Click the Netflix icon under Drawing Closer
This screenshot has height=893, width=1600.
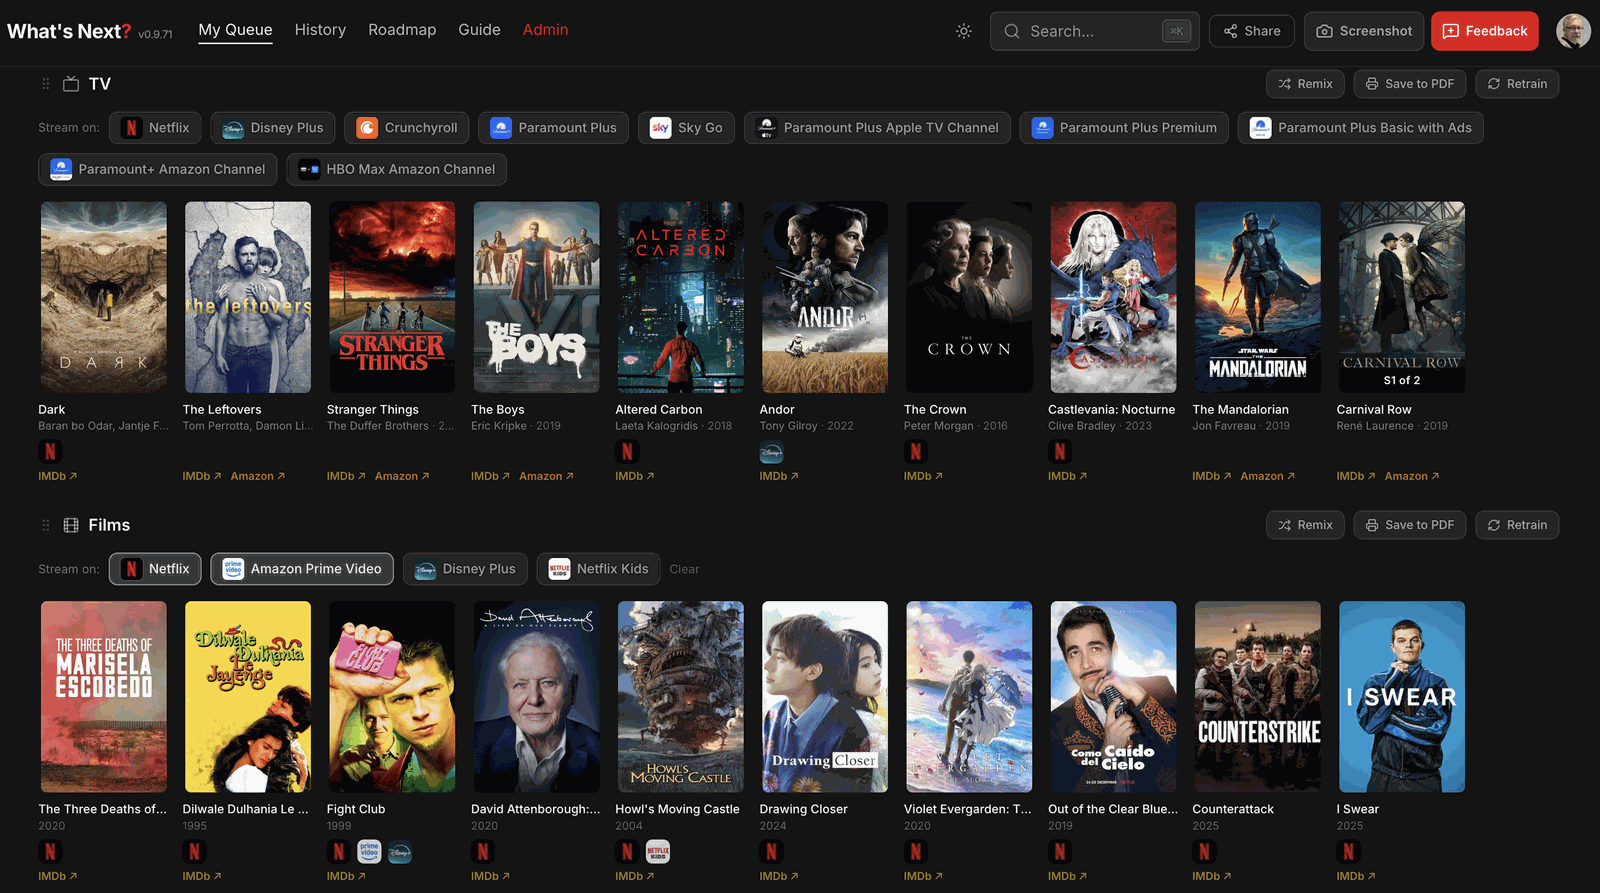tap(771, 852)
